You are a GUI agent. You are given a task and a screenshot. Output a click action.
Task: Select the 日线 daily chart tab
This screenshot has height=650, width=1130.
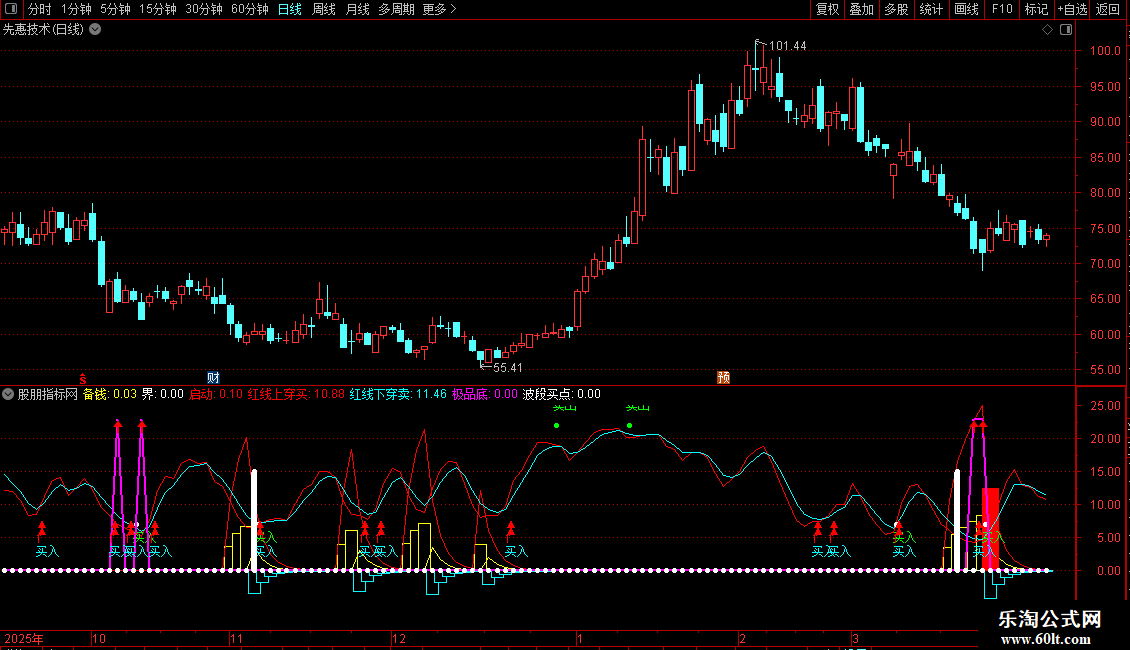point(290,9)
